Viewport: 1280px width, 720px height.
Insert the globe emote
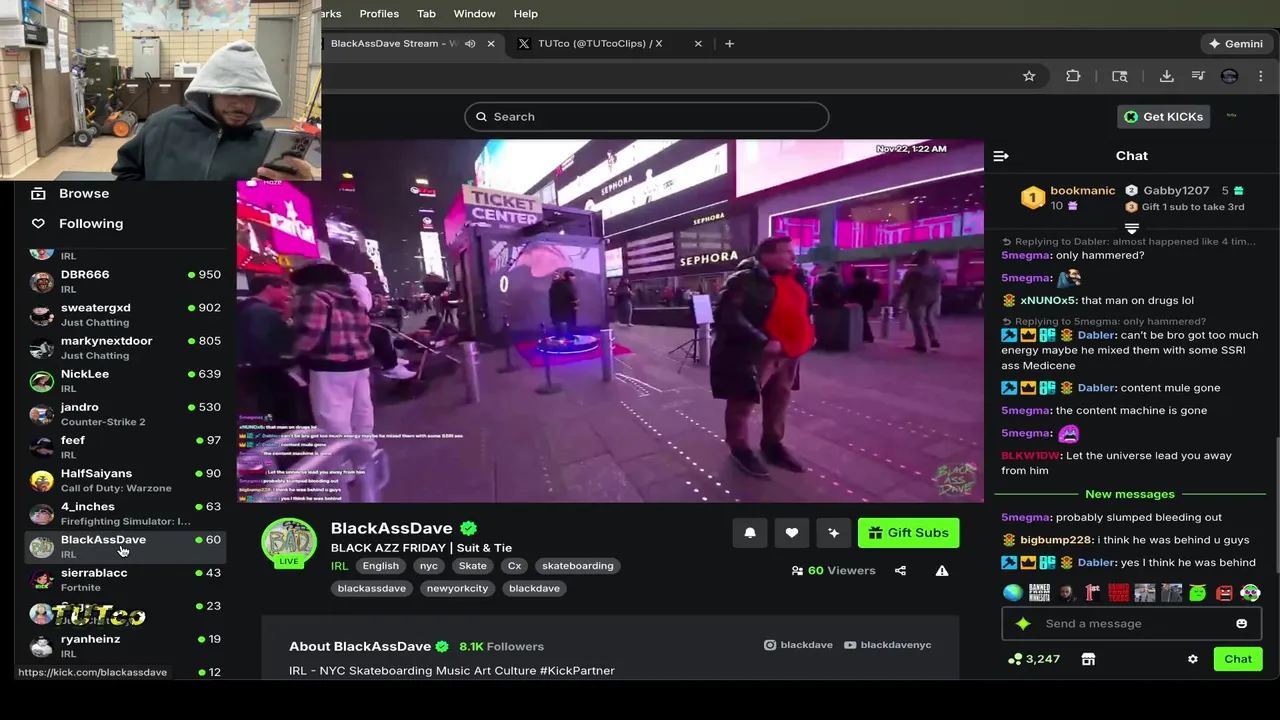pos(1013,593)
